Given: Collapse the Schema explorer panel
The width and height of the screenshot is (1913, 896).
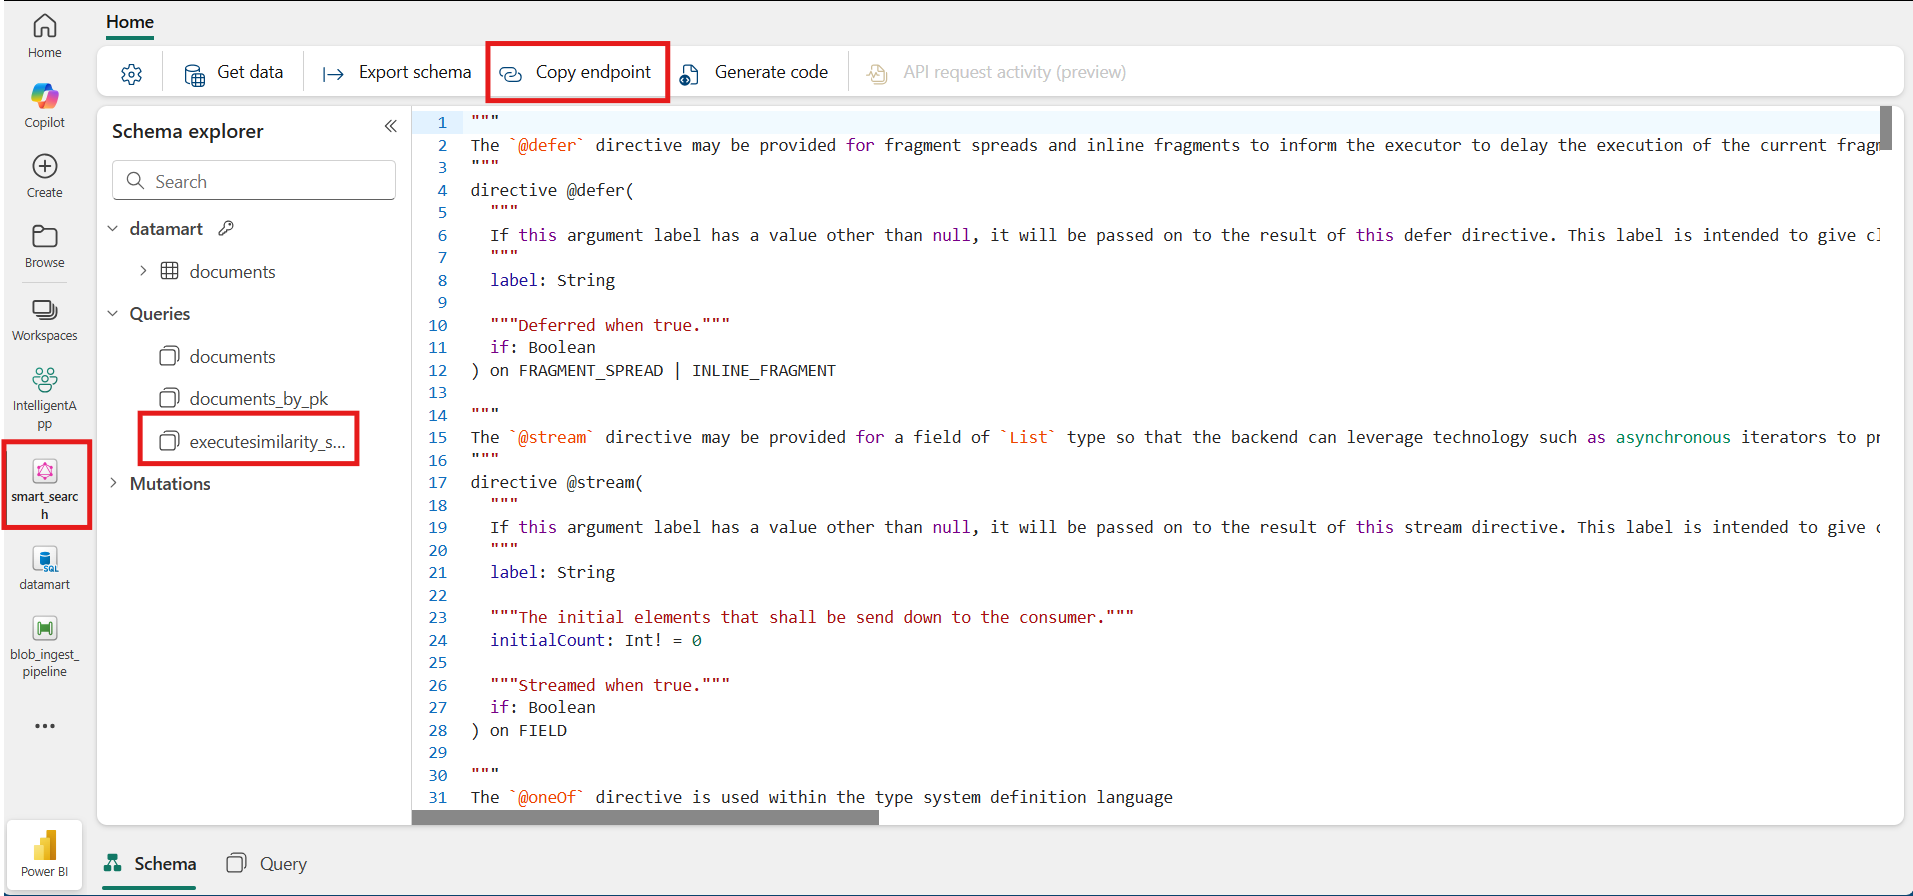Looking at the screenshot, I should pos(390,126).
